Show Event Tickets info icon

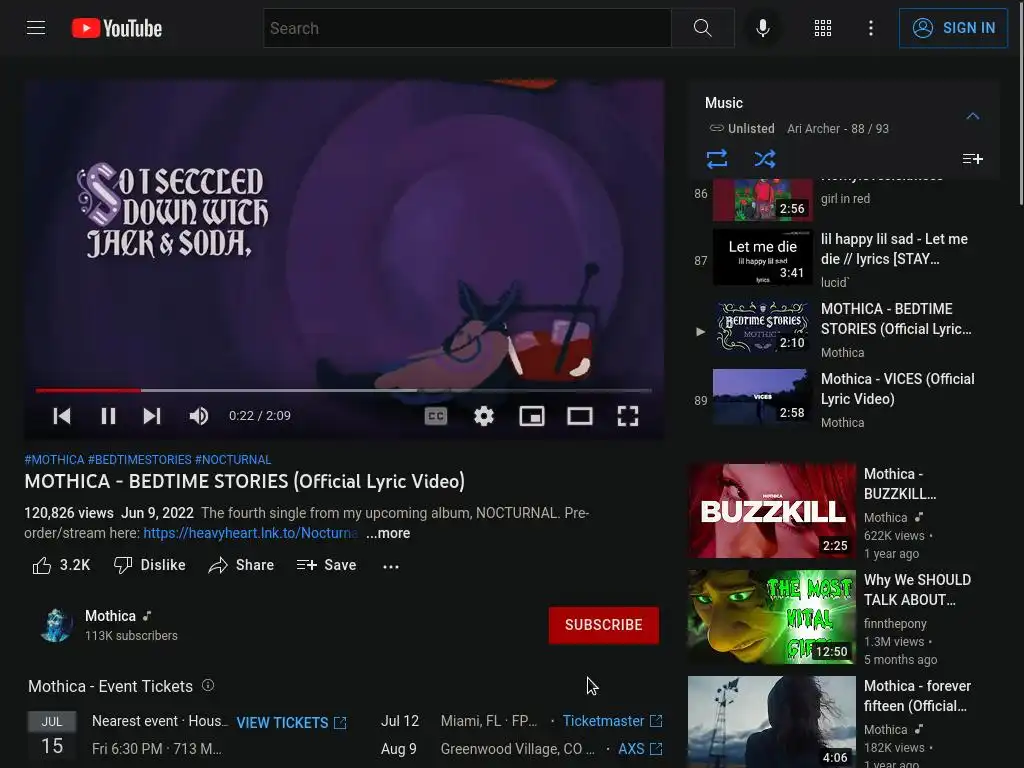[x=208, y=685]
